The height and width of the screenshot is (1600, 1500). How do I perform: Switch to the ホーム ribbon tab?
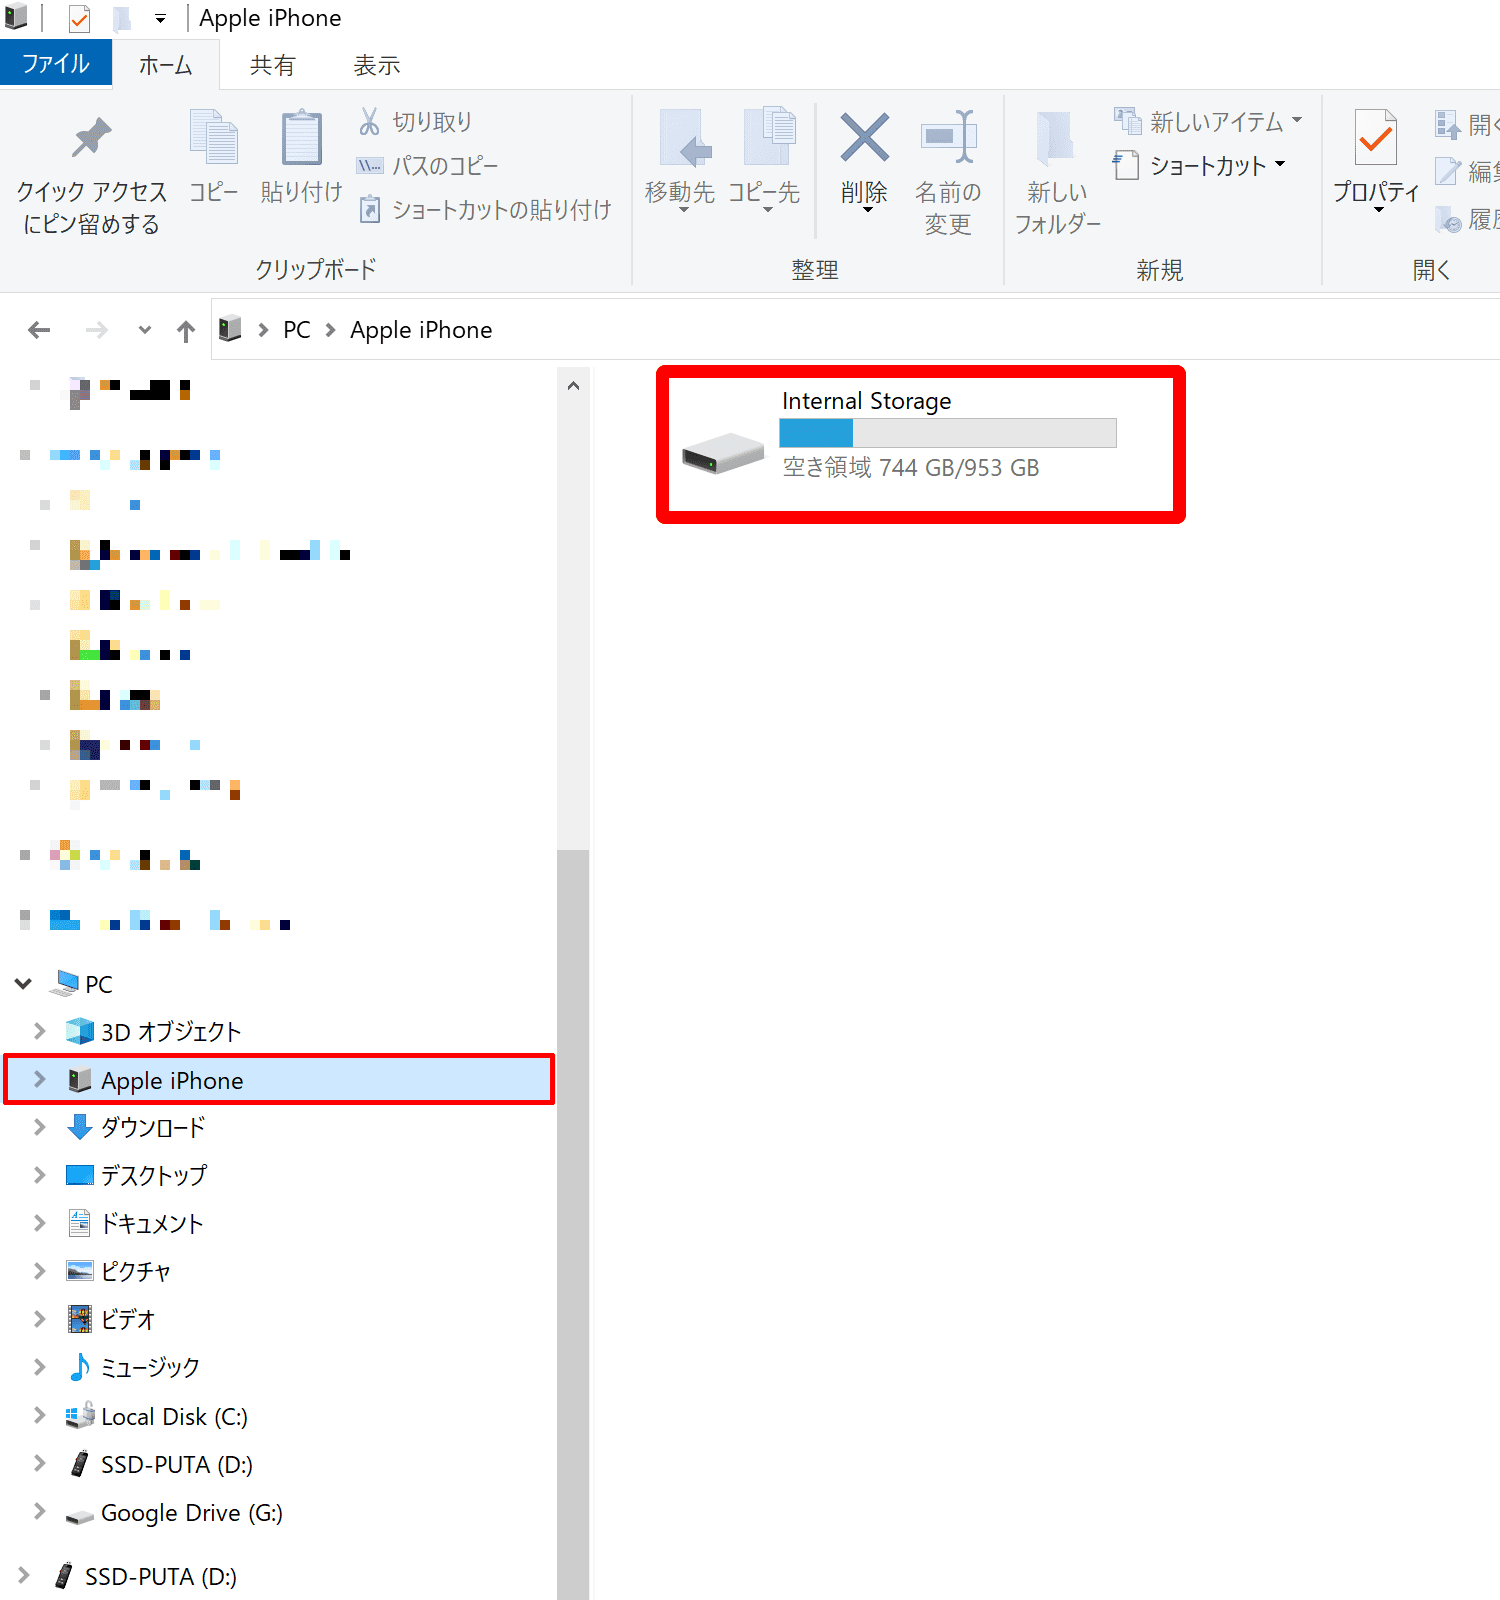pos(166,65)
